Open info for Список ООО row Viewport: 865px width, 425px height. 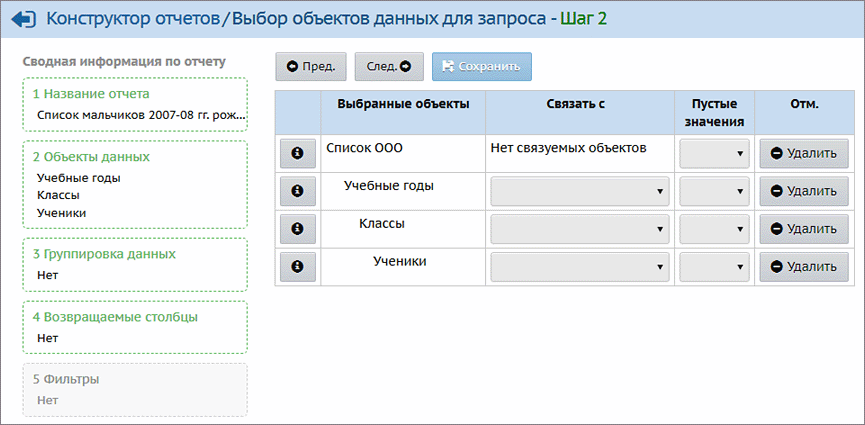(298, 153)
